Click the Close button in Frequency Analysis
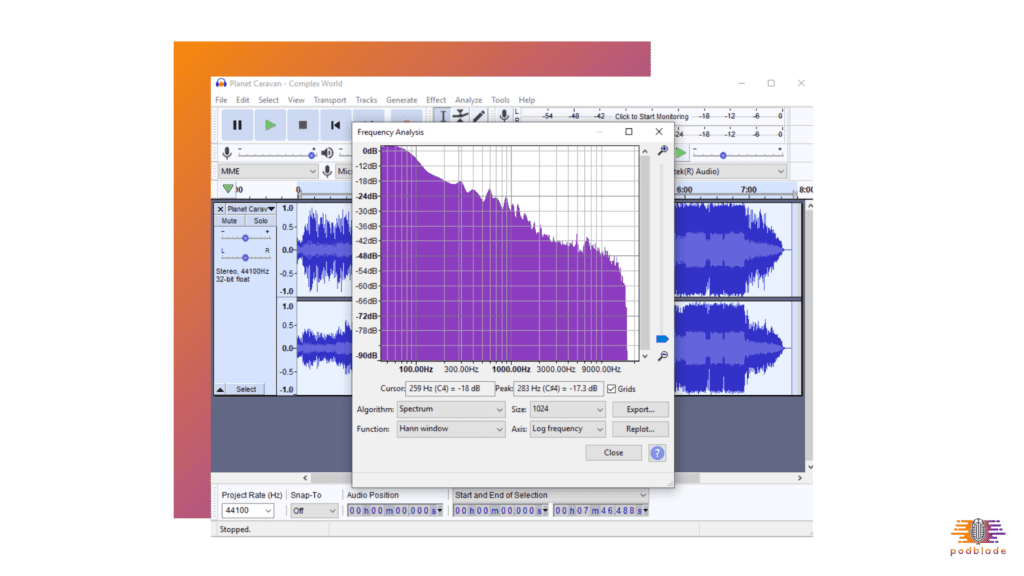This screenshot has width=1024, height=576. pyautogui.click(x=613, y=453)
